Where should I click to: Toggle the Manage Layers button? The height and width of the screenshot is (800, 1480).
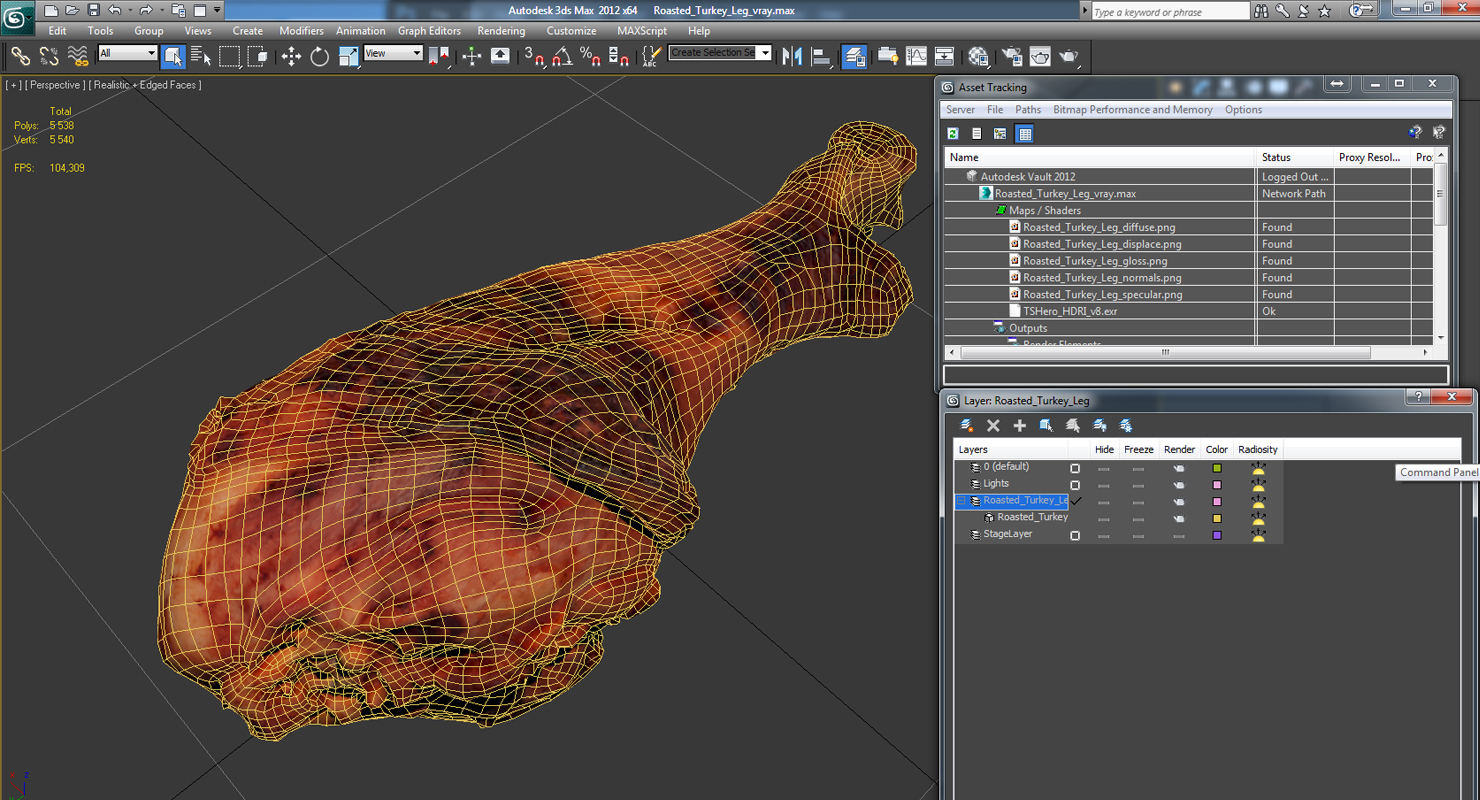(x=854, y=56)
